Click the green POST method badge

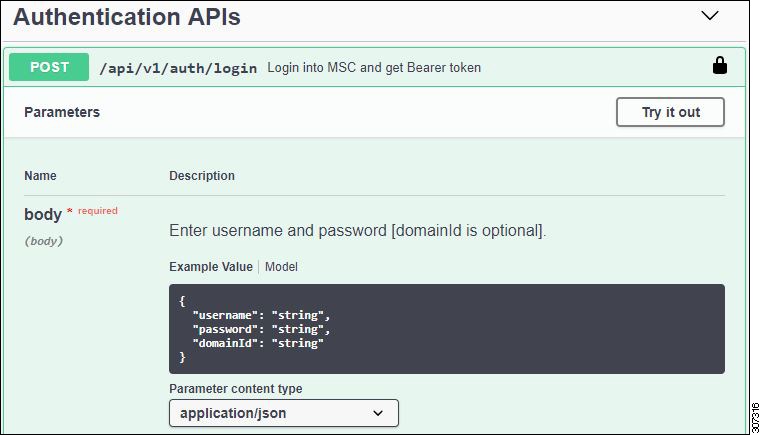[x=49, y=67]
